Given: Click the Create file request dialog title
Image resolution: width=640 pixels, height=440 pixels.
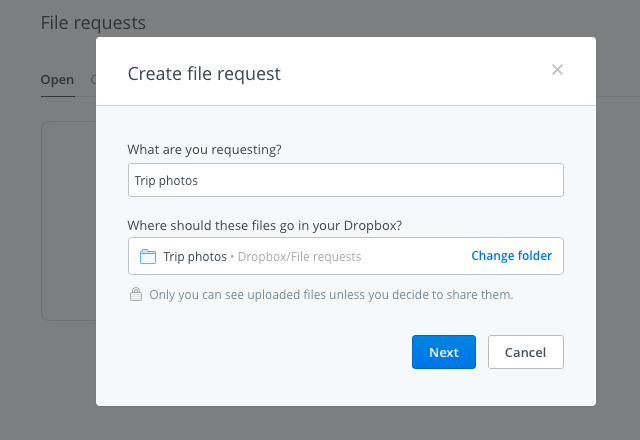Looking at the screenshot, I should coord(204,73).
